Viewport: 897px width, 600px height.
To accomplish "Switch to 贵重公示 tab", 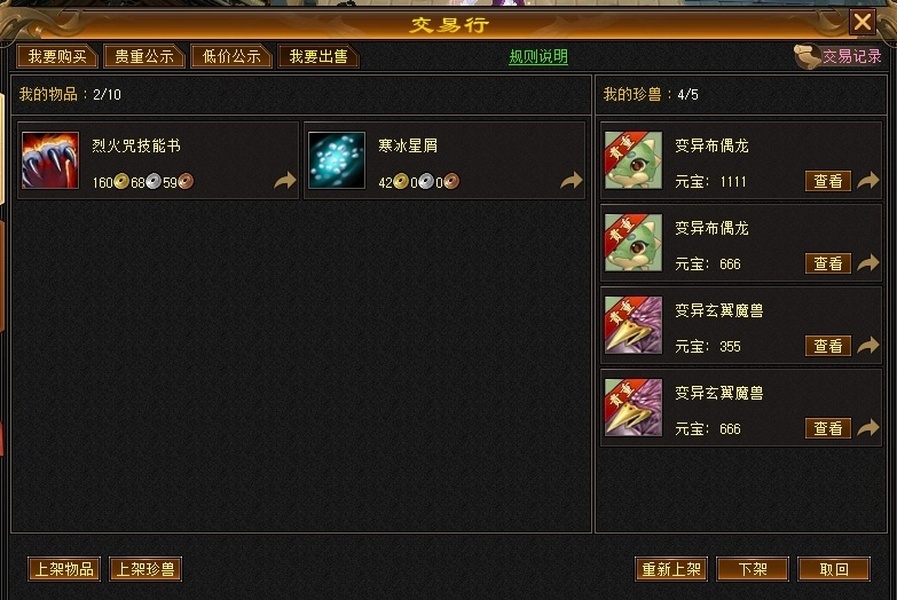I will click(x=144, y=56).
